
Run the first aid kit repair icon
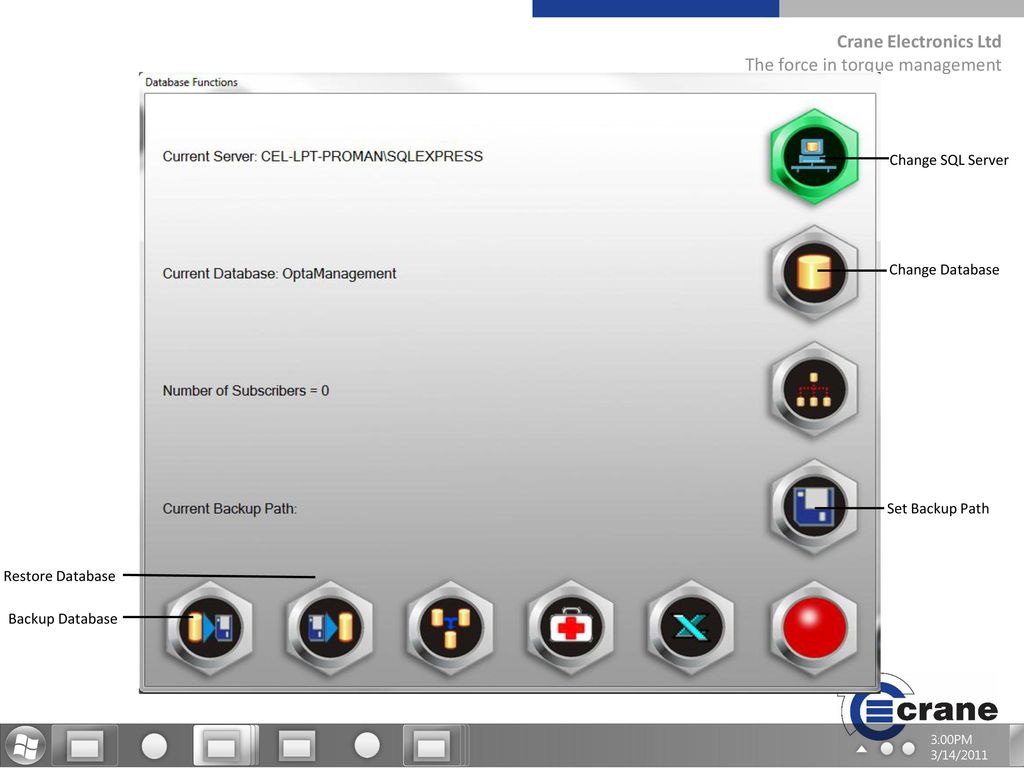(571, 628)
